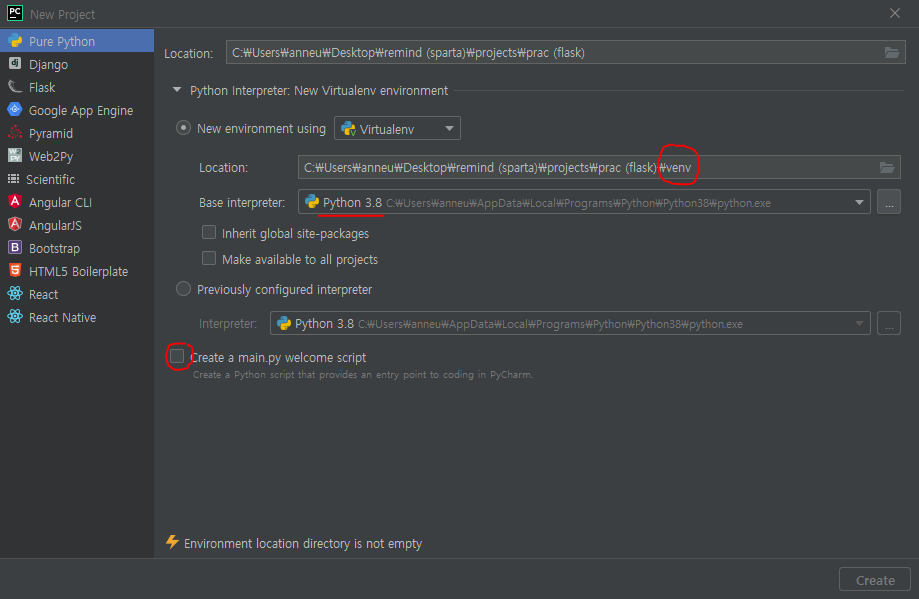Select Scientific project type
This screenshot has width=919, height=599.
(x=77, y=179)
